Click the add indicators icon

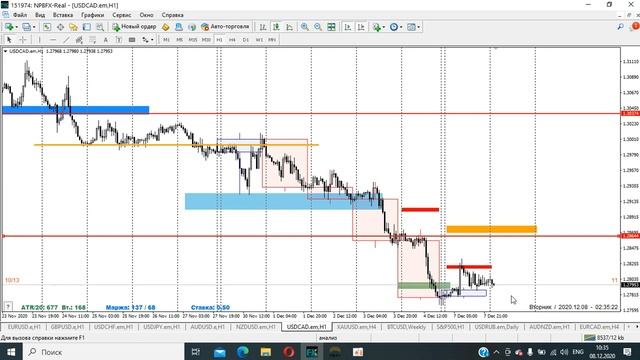pyautogui.click(x=376, y=27)
